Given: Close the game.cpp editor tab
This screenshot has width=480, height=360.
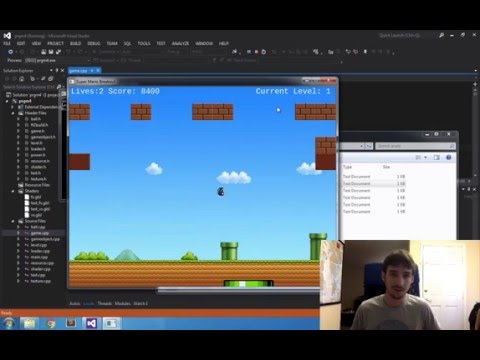Looking at the screenshot, I should point(98,71).
